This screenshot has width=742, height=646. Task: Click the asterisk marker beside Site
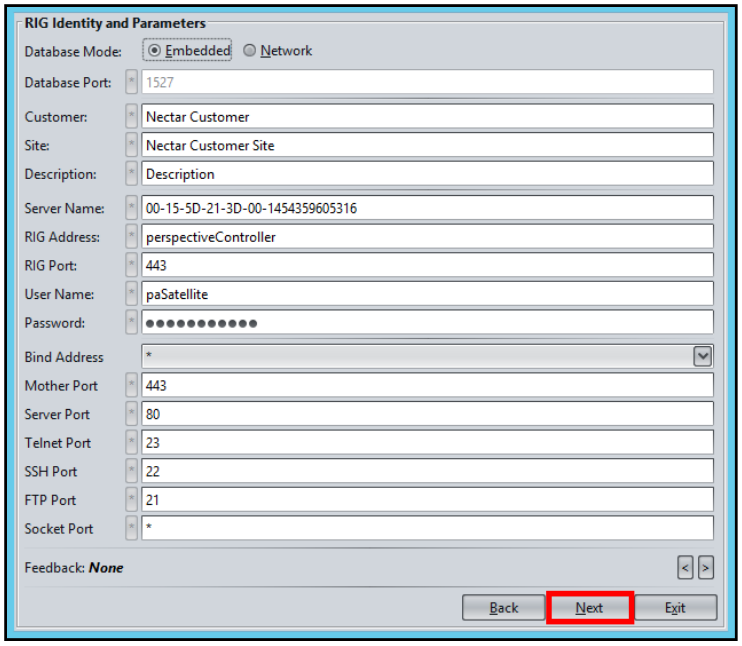[132, 145]
